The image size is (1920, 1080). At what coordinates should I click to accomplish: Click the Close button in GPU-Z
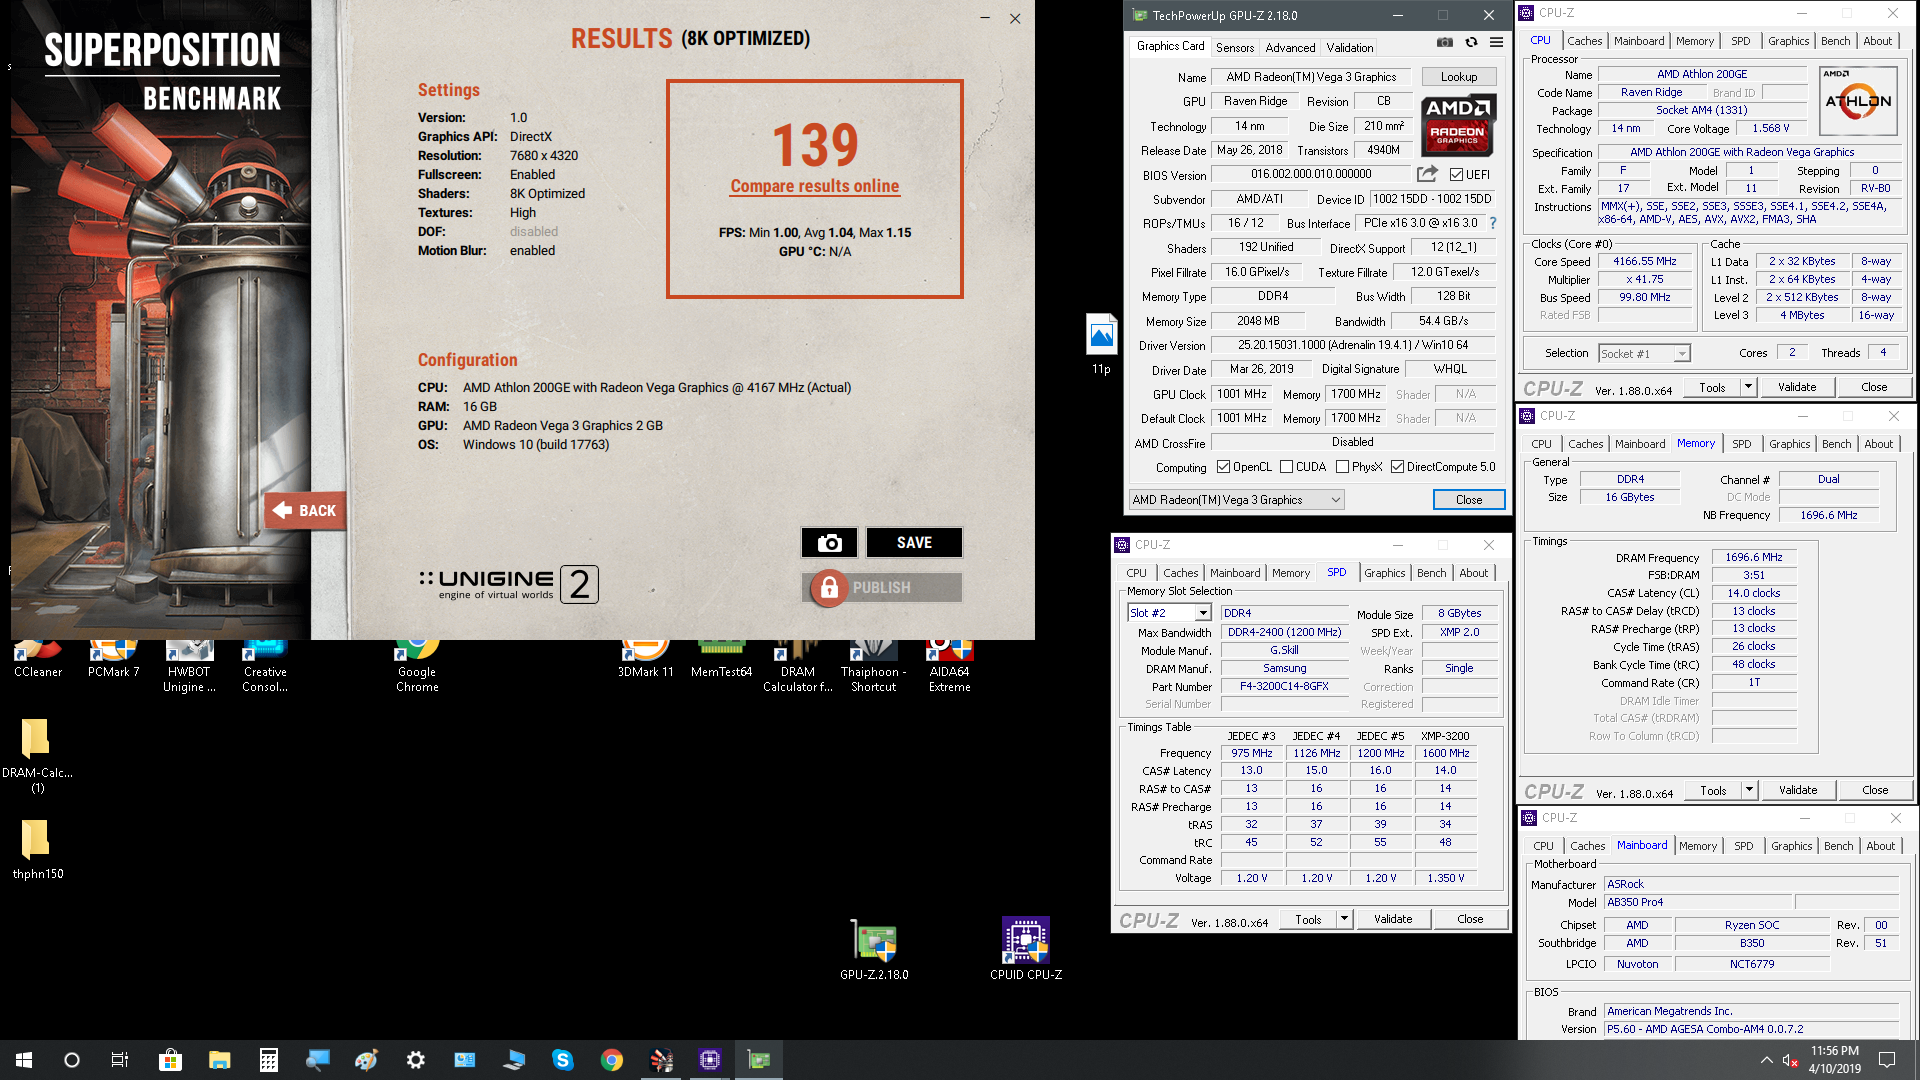click(1469, 500)
